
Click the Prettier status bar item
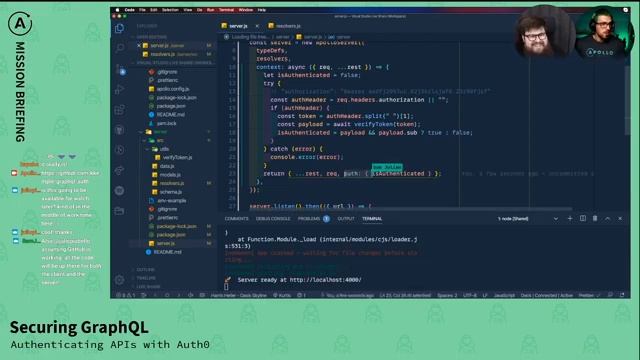[589, 295]
